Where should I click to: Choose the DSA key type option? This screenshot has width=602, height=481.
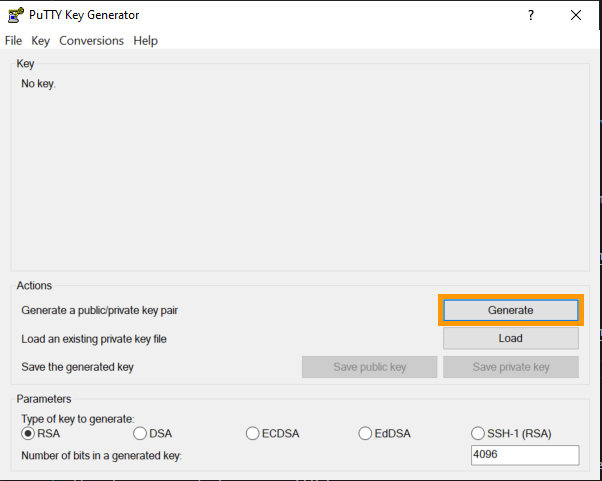coord(140,433)
